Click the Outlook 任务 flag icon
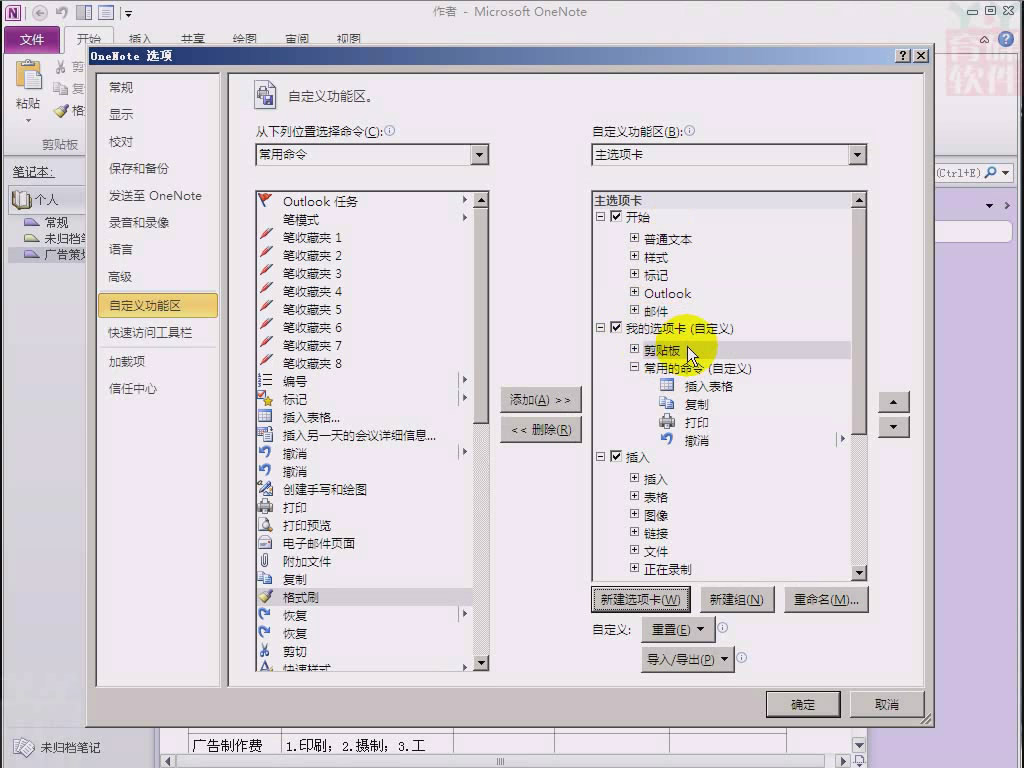1024x768 pixels. point(265,200)
